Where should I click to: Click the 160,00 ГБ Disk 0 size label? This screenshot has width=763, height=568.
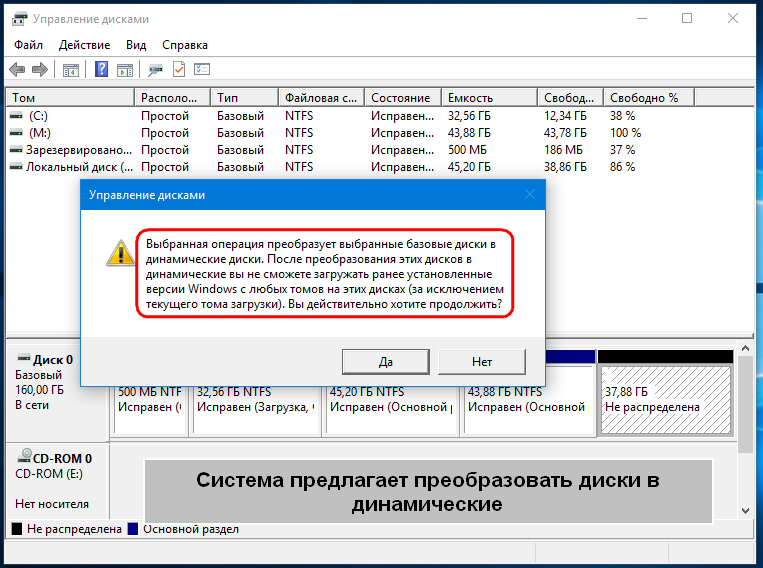coord(39,390)
